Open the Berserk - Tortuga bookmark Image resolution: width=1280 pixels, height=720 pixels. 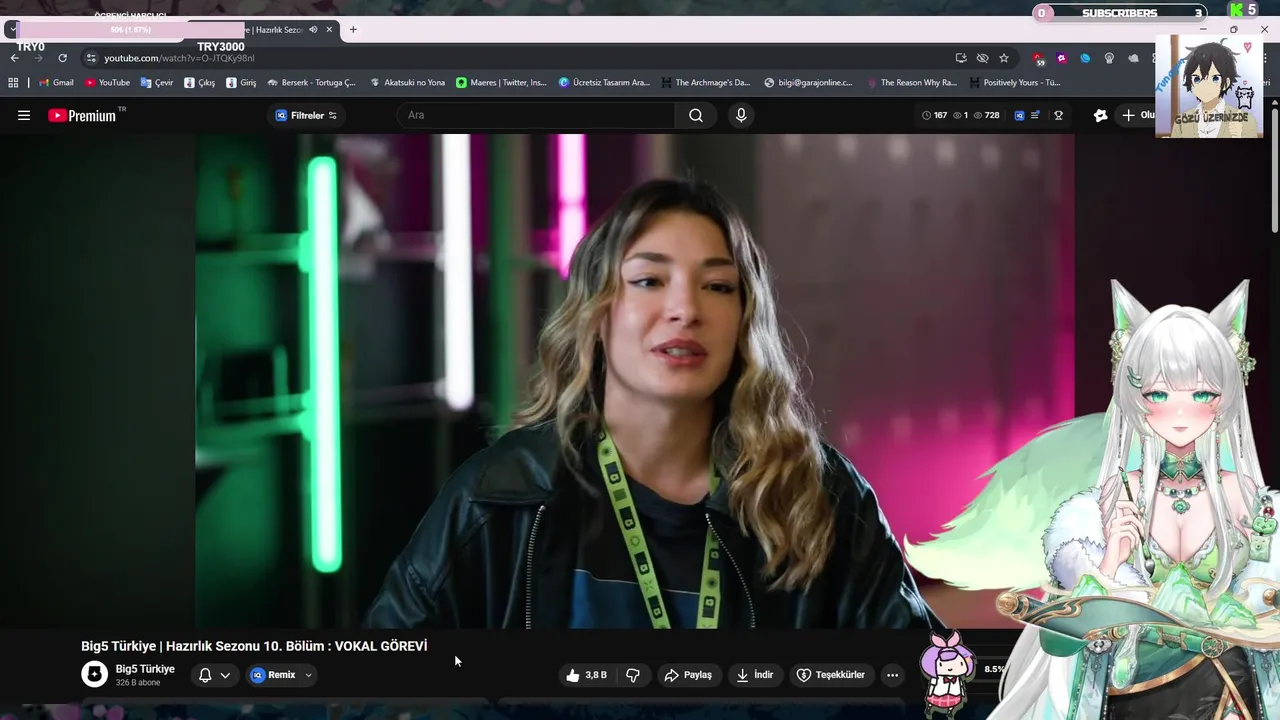click(311, 83)
